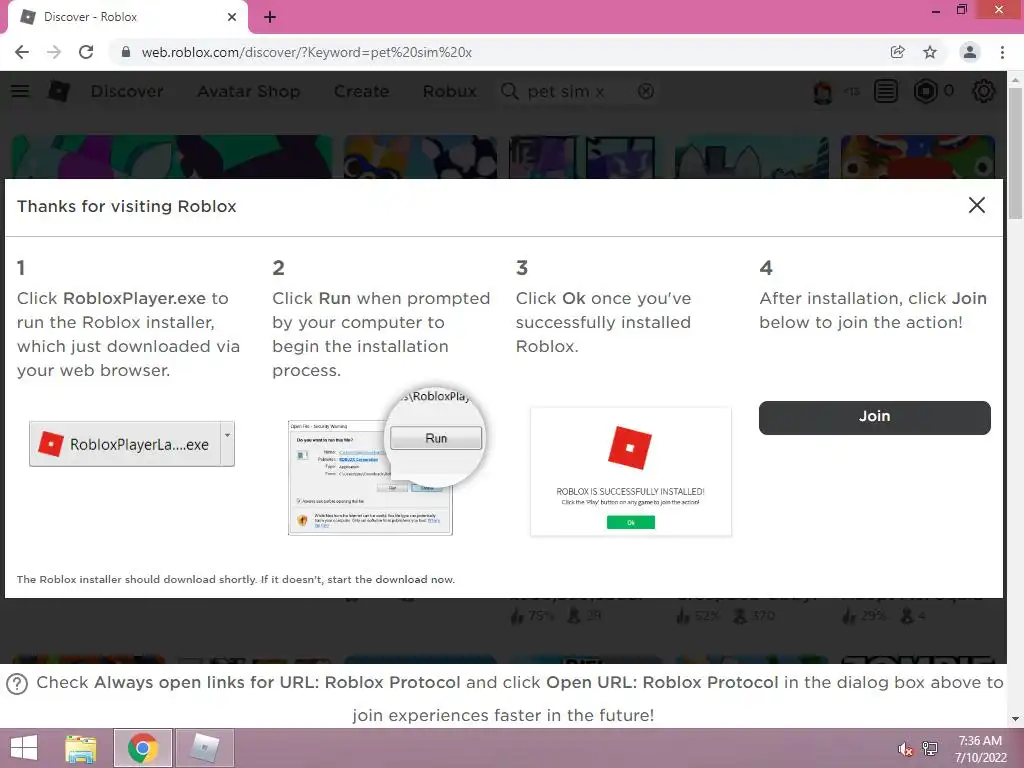Open the Chrome three-dot menu
Image resolution: width=1024 pixels, height=768 pixels.
1002,52
